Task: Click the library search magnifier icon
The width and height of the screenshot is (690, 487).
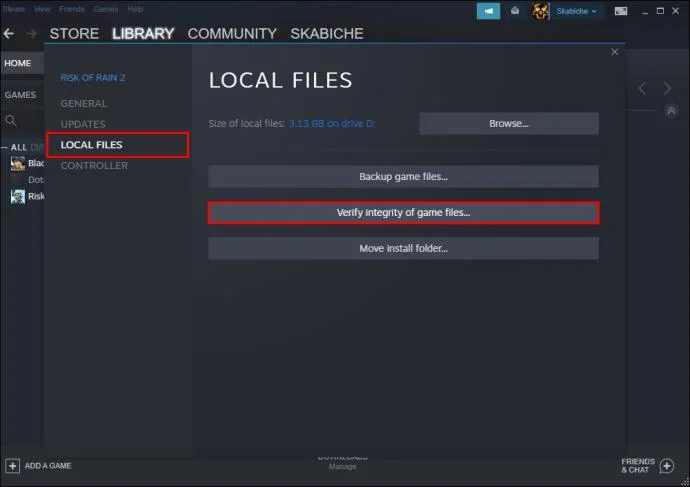Action: pyautogui.click(x=11, y=121)
